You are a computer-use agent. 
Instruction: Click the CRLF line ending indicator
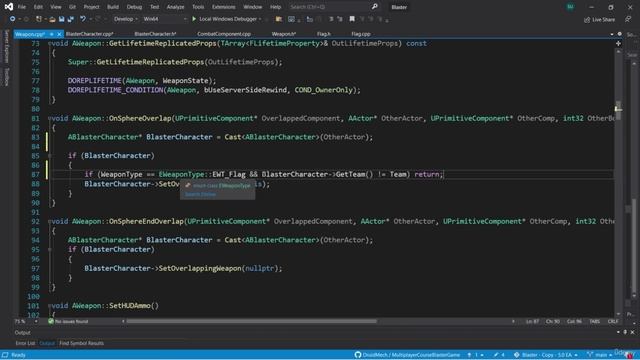pyautogui.click(x=613, y=321)
